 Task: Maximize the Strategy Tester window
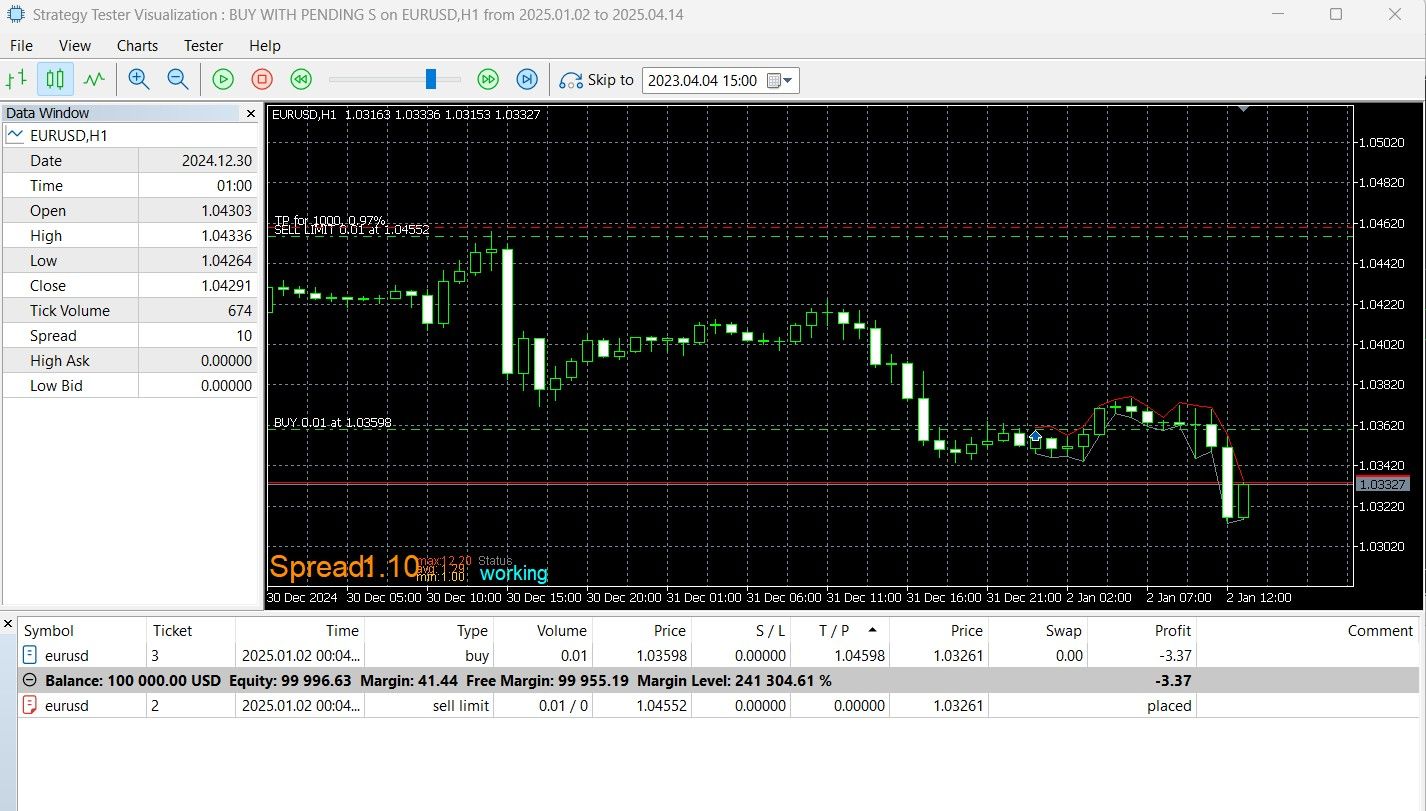pos(1336,14)
